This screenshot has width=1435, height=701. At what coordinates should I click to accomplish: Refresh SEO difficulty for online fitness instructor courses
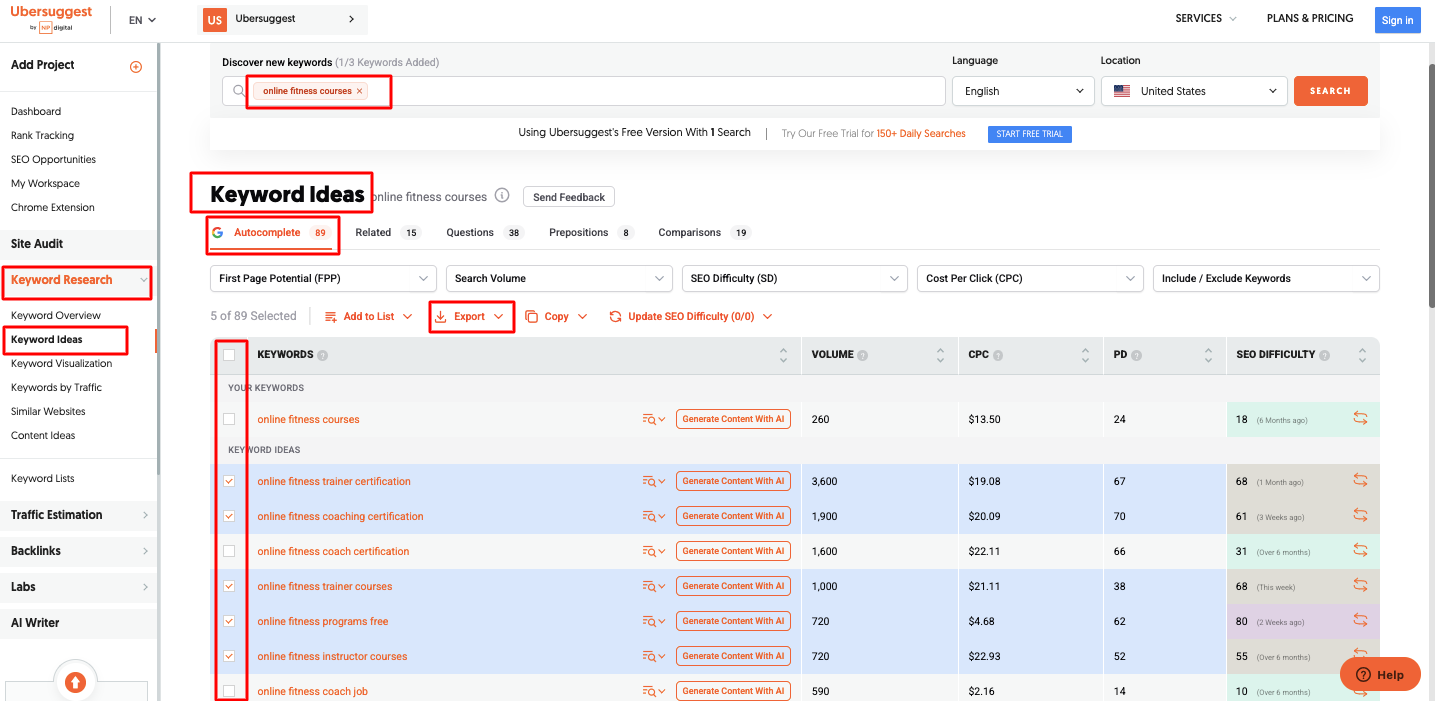[x=1360, y=656]
